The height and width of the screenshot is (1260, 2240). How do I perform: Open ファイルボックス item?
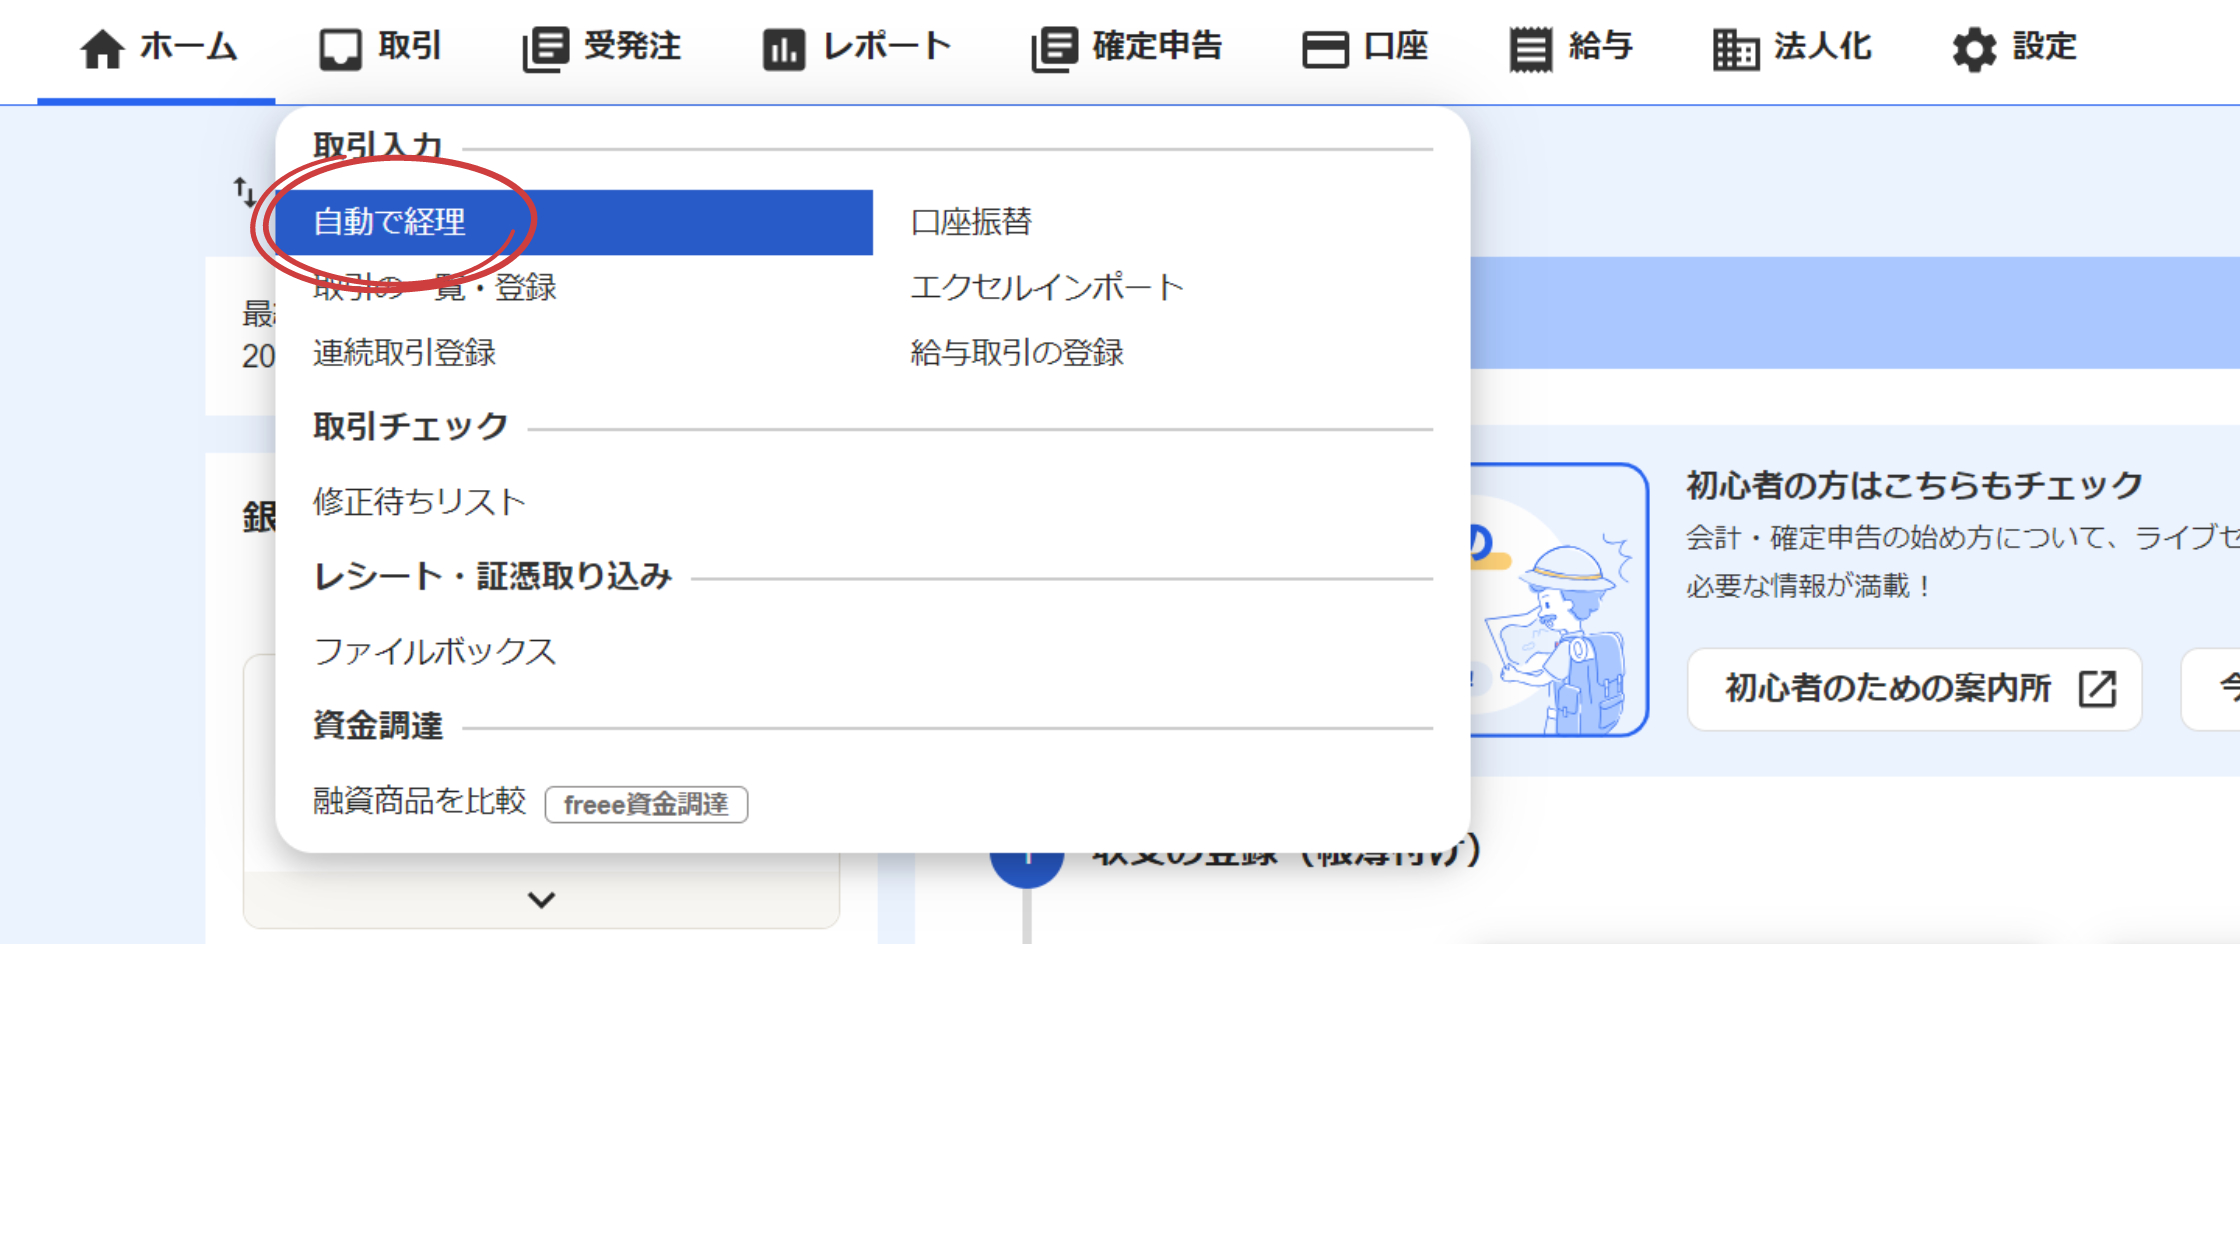434,652
